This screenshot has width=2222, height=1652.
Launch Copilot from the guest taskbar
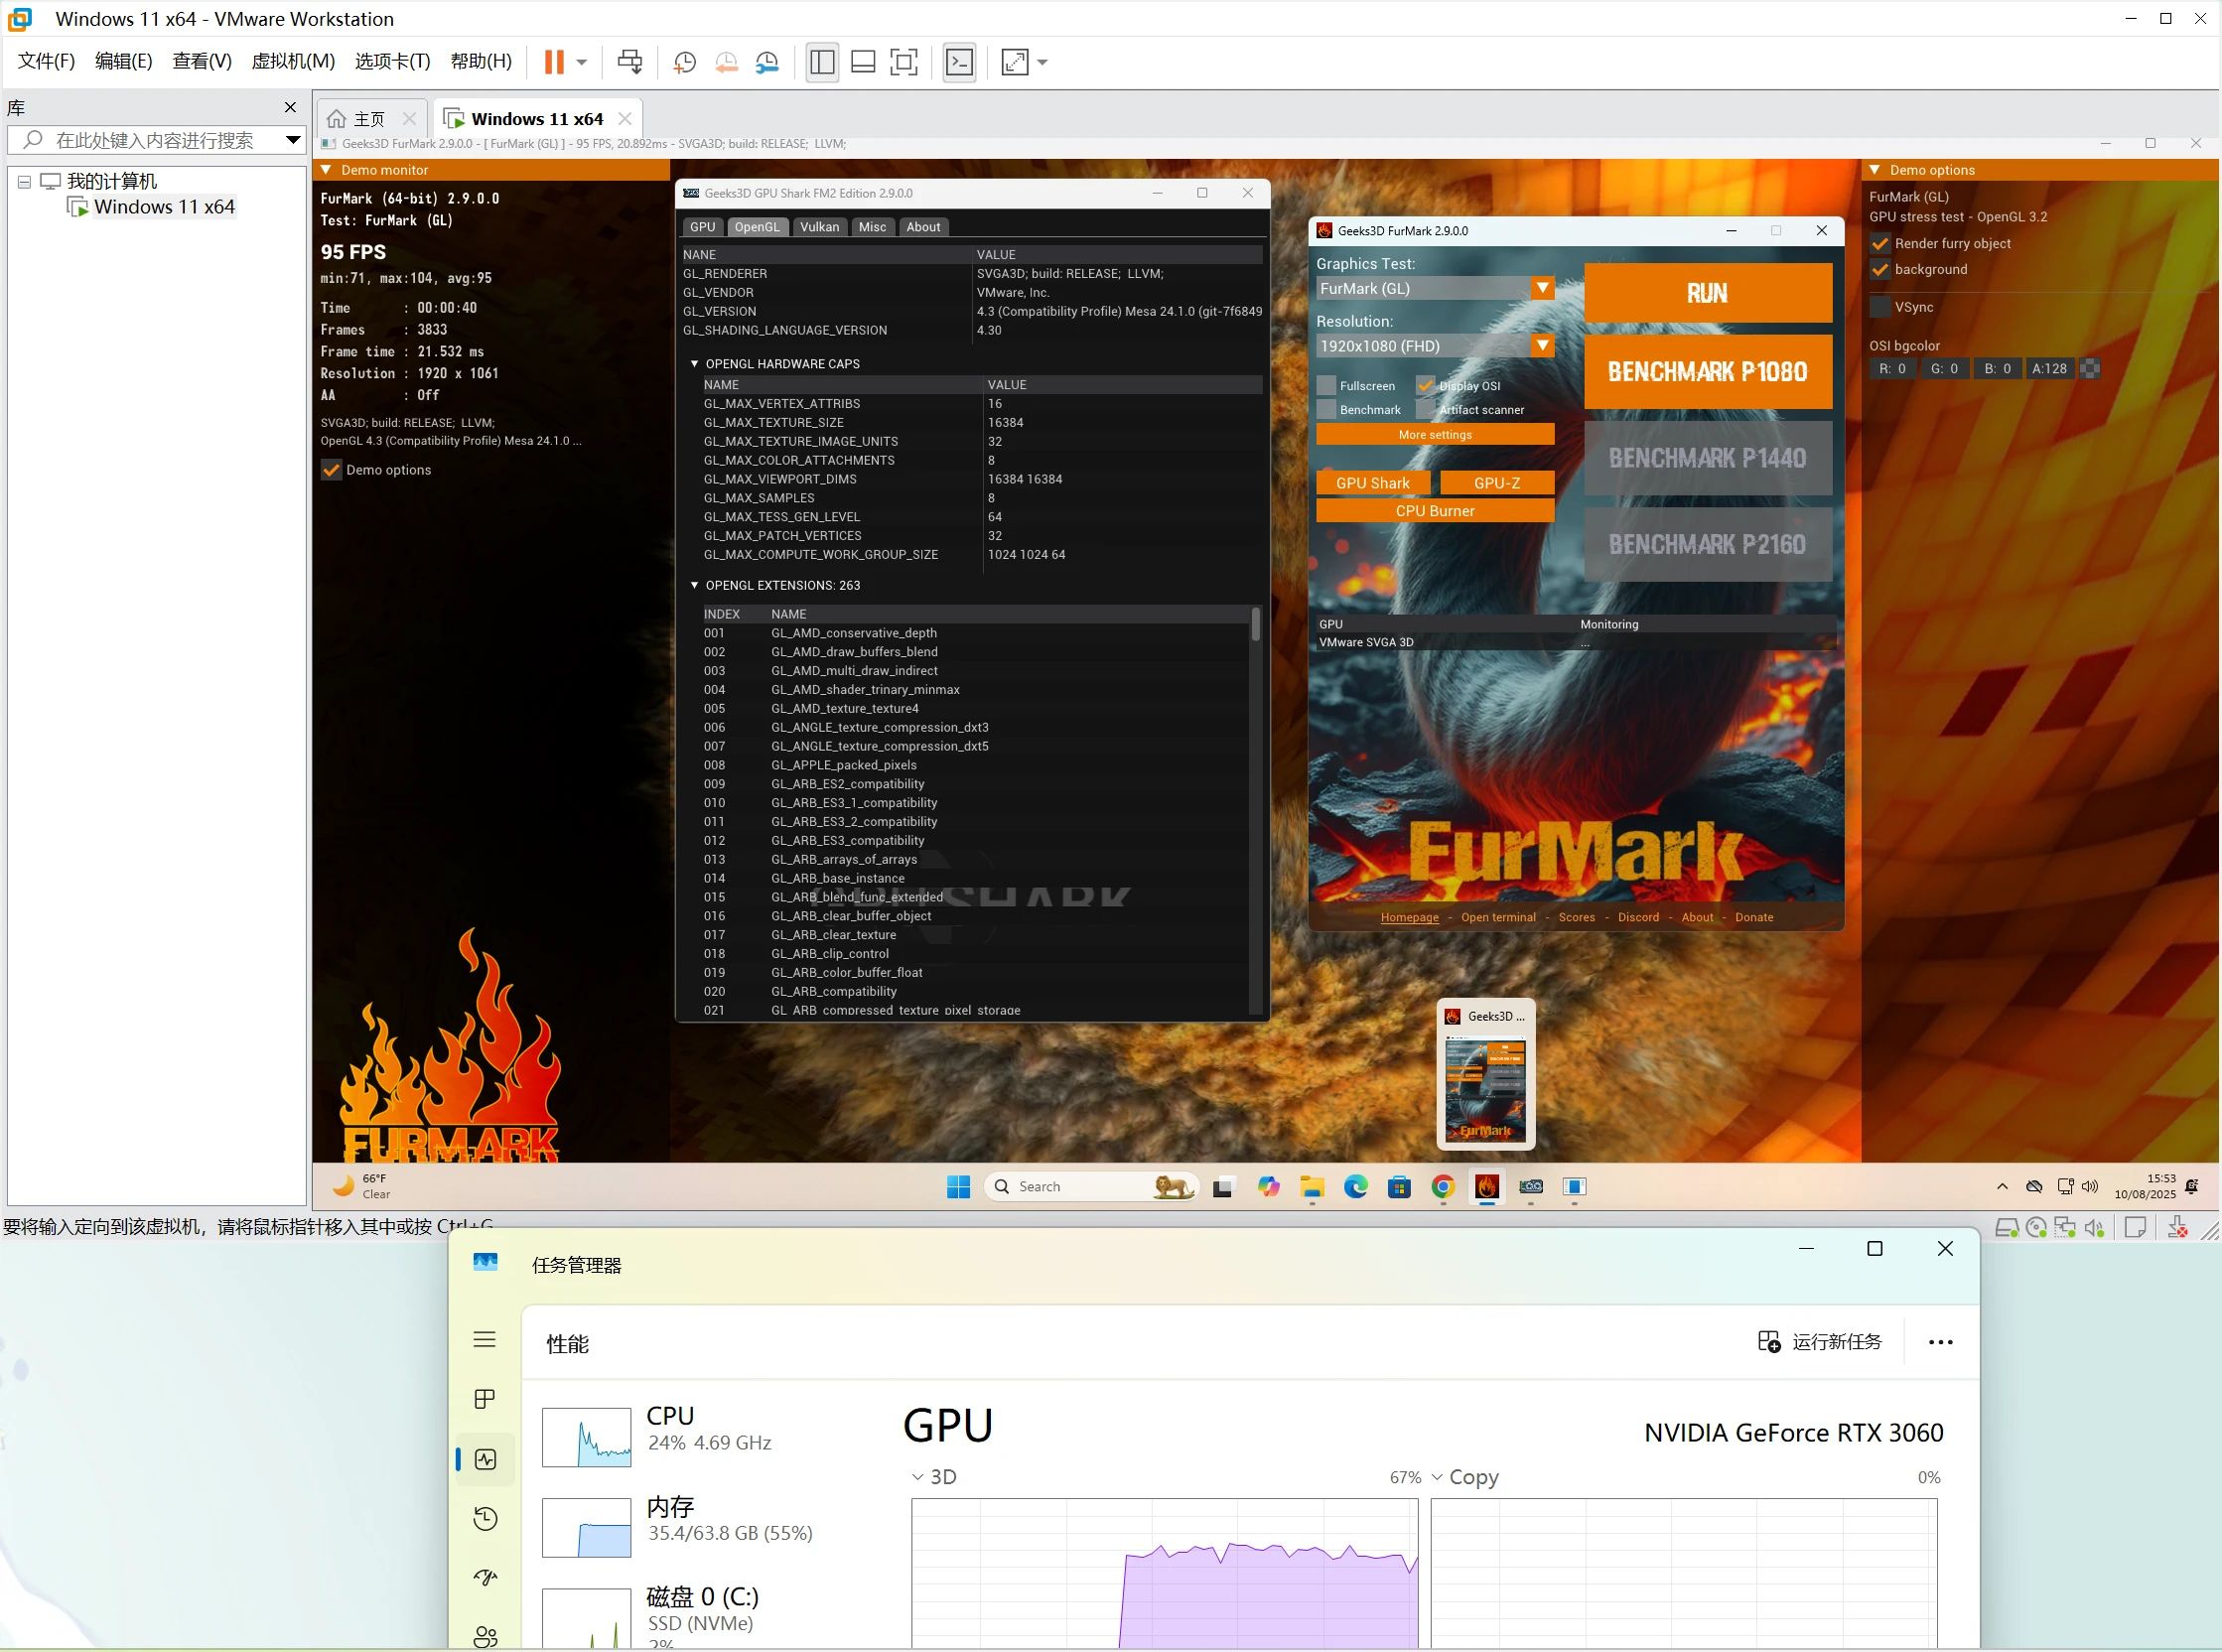(x=1268, y=1187)
